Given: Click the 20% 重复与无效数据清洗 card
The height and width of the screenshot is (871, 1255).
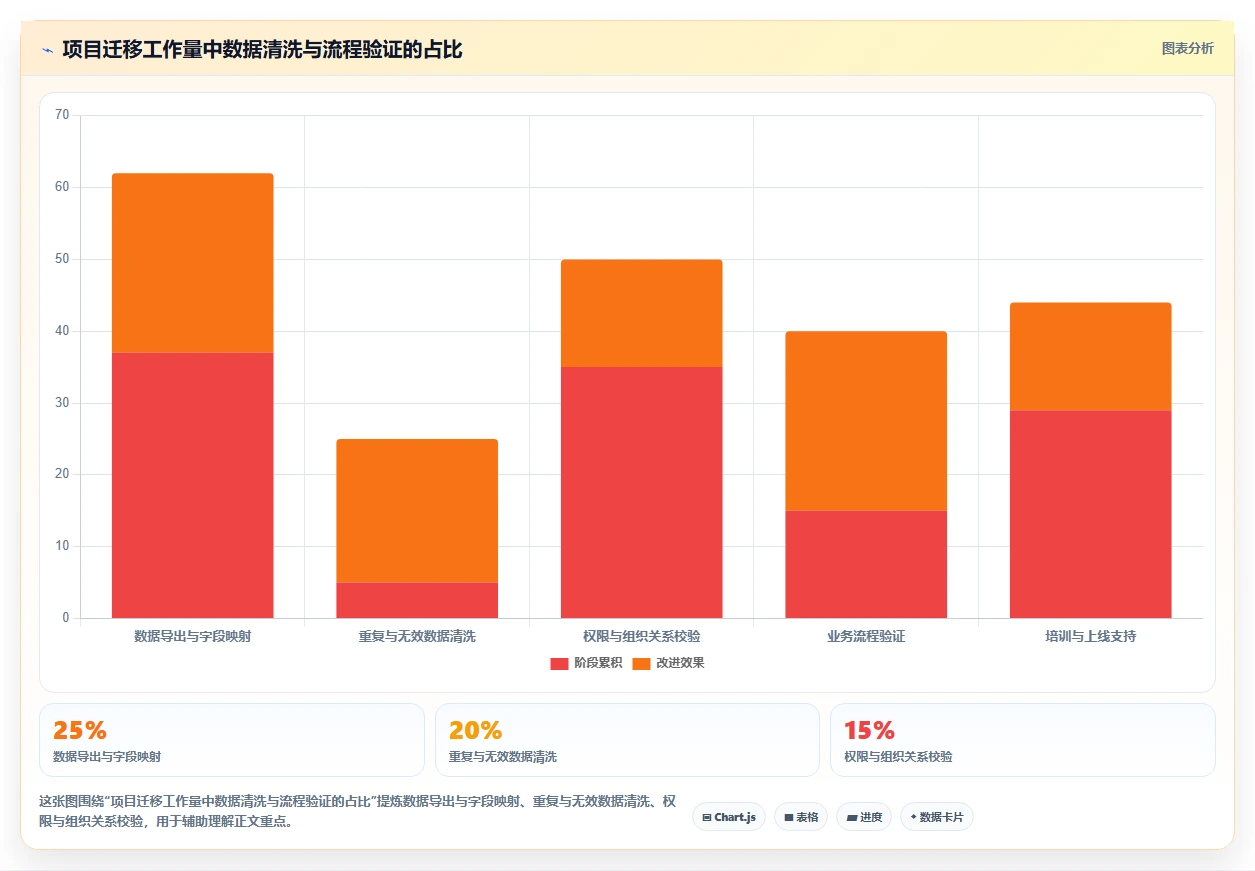Looking at the screenshot, I should (x=627, y=740).
